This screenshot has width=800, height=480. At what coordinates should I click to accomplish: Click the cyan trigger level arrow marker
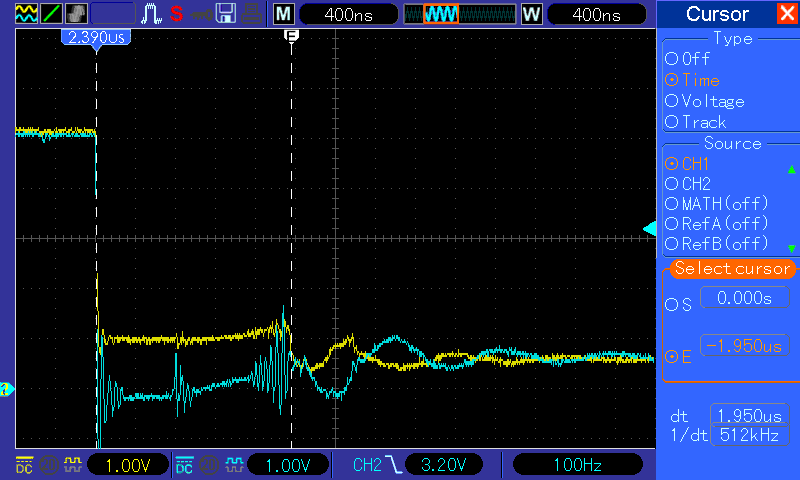649,229
